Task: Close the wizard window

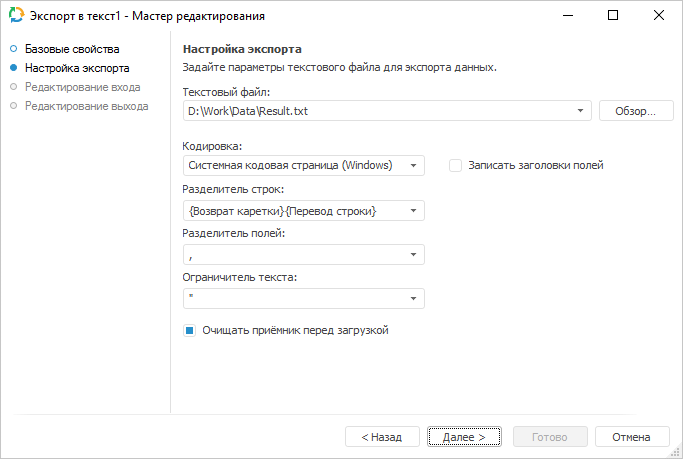Action: (x=659, y=16)
